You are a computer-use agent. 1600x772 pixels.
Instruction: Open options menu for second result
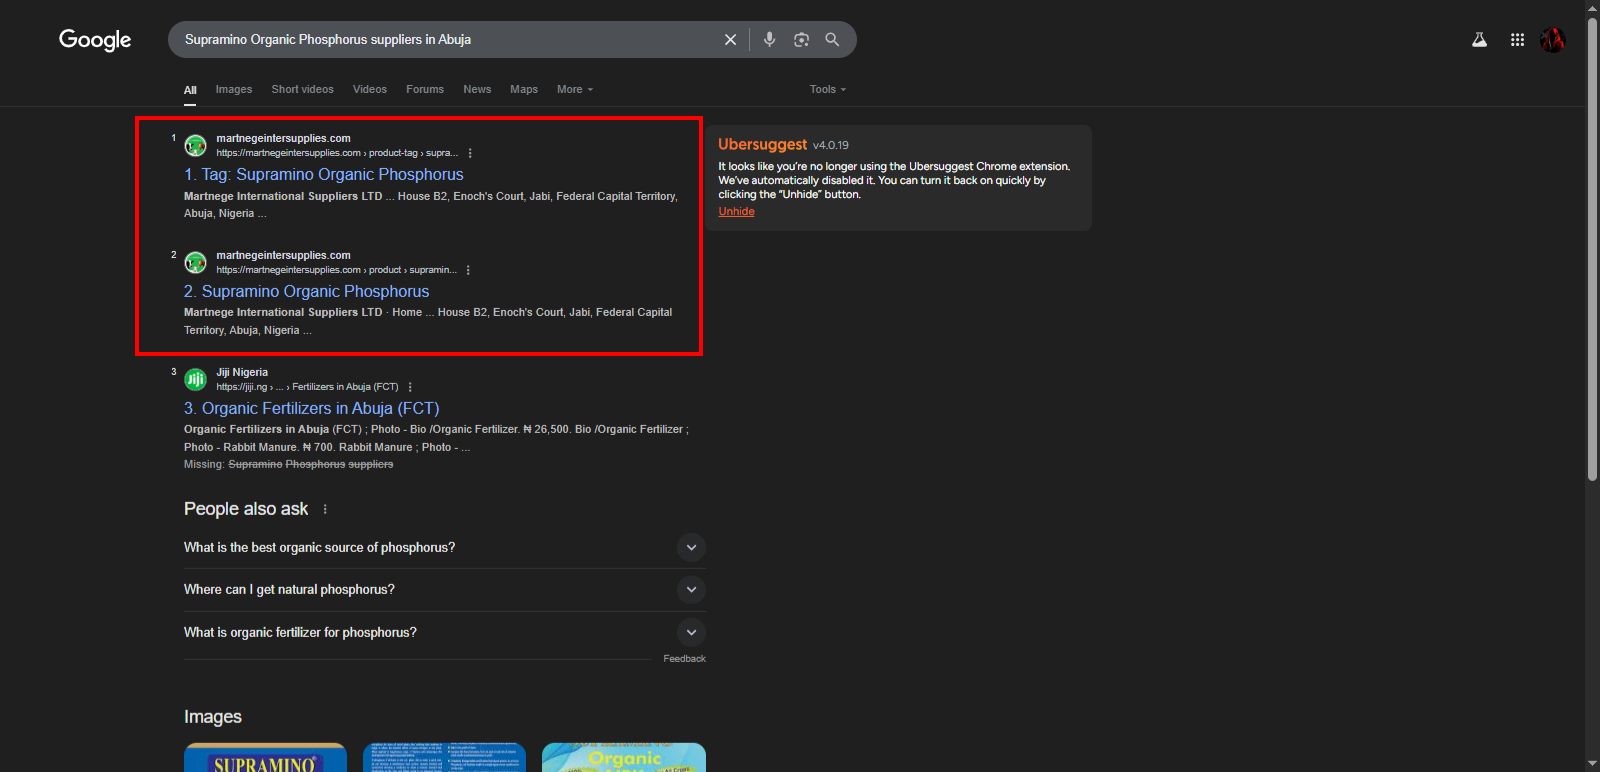468,270
